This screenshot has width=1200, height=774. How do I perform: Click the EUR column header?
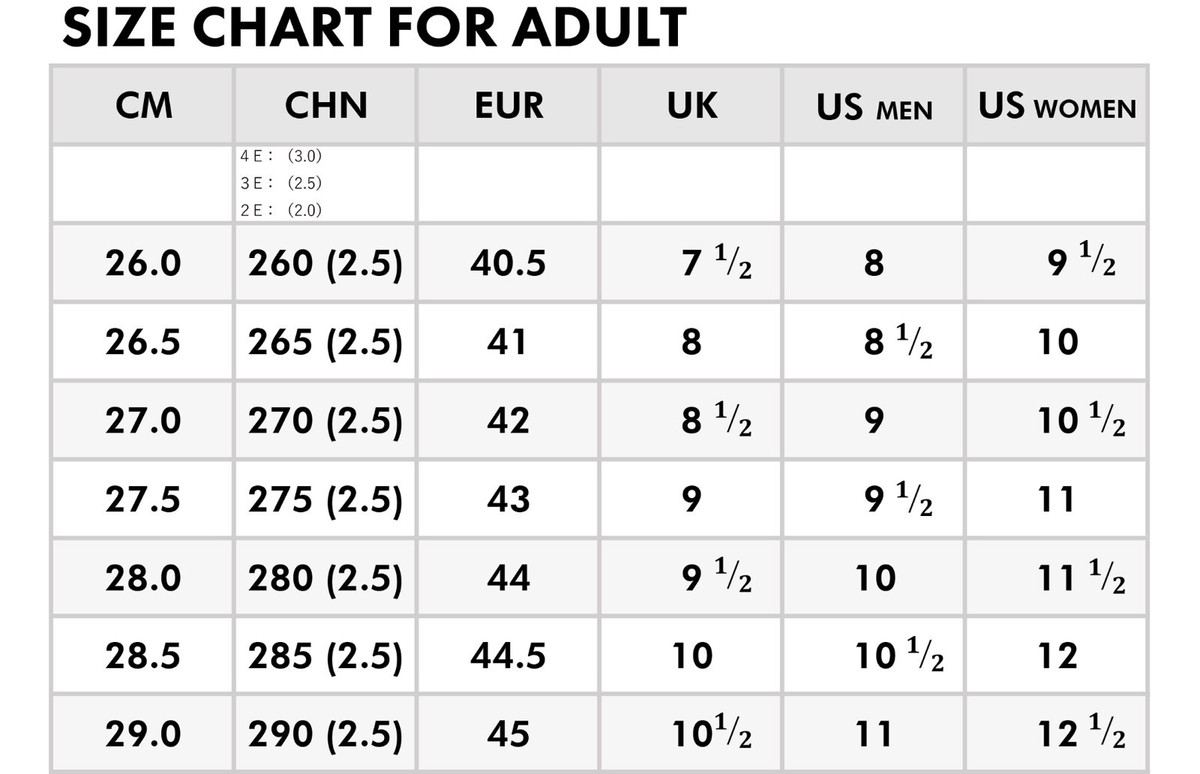508,105
